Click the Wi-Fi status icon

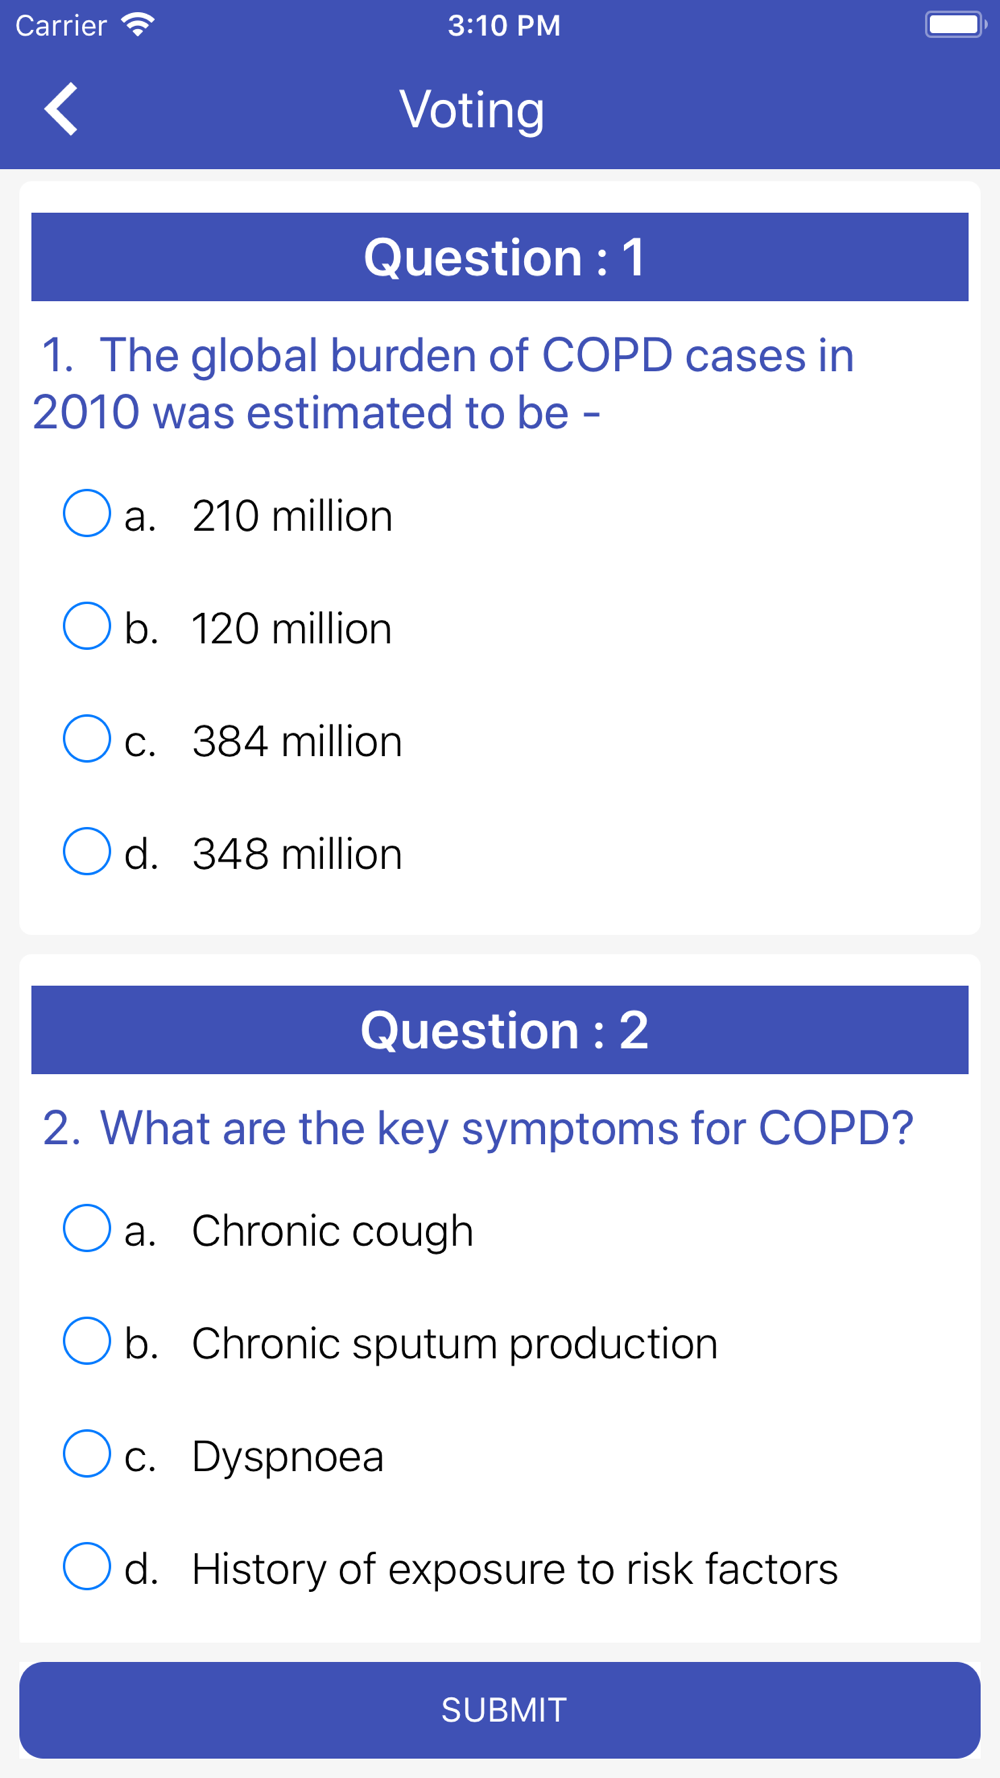point(137,25)
